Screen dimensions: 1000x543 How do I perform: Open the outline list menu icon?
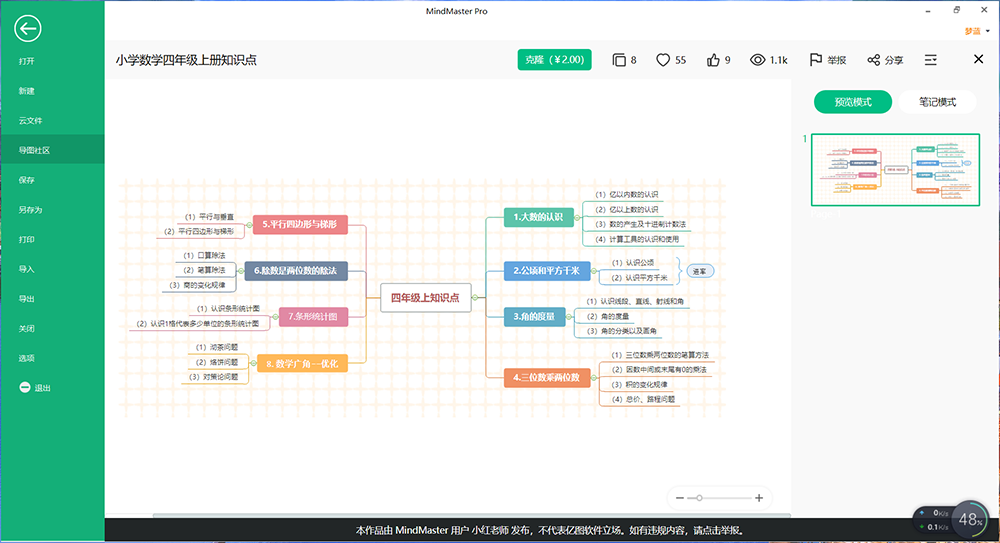click(930, 60)
